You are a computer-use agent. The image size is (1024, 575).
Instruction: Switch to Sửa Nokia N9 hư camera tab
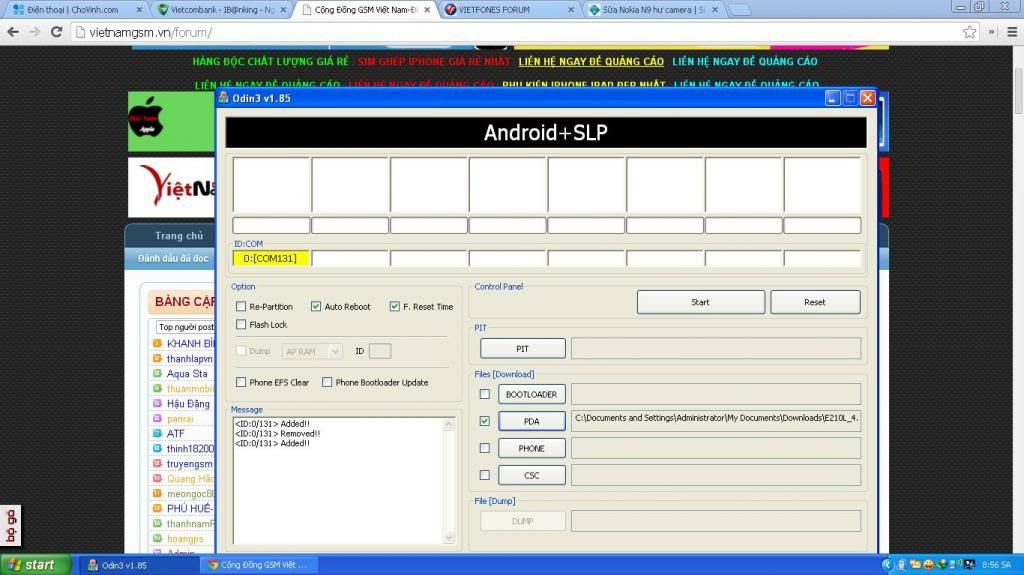[653, 10]
